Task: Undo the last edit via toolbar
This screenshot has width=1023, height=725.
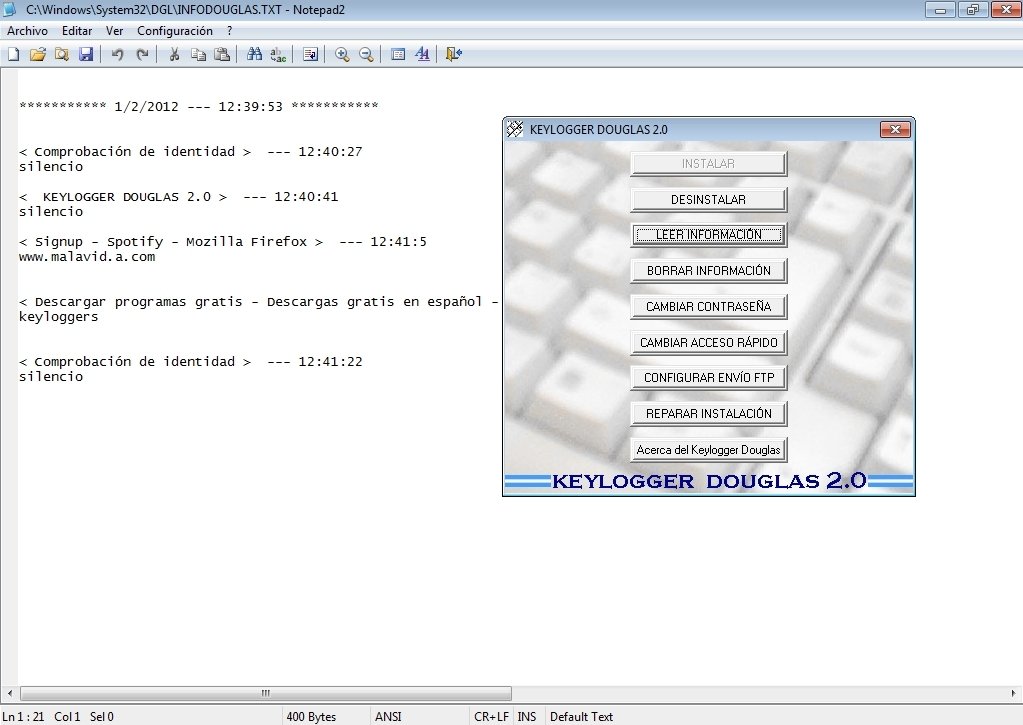Action: click(117, 55)
